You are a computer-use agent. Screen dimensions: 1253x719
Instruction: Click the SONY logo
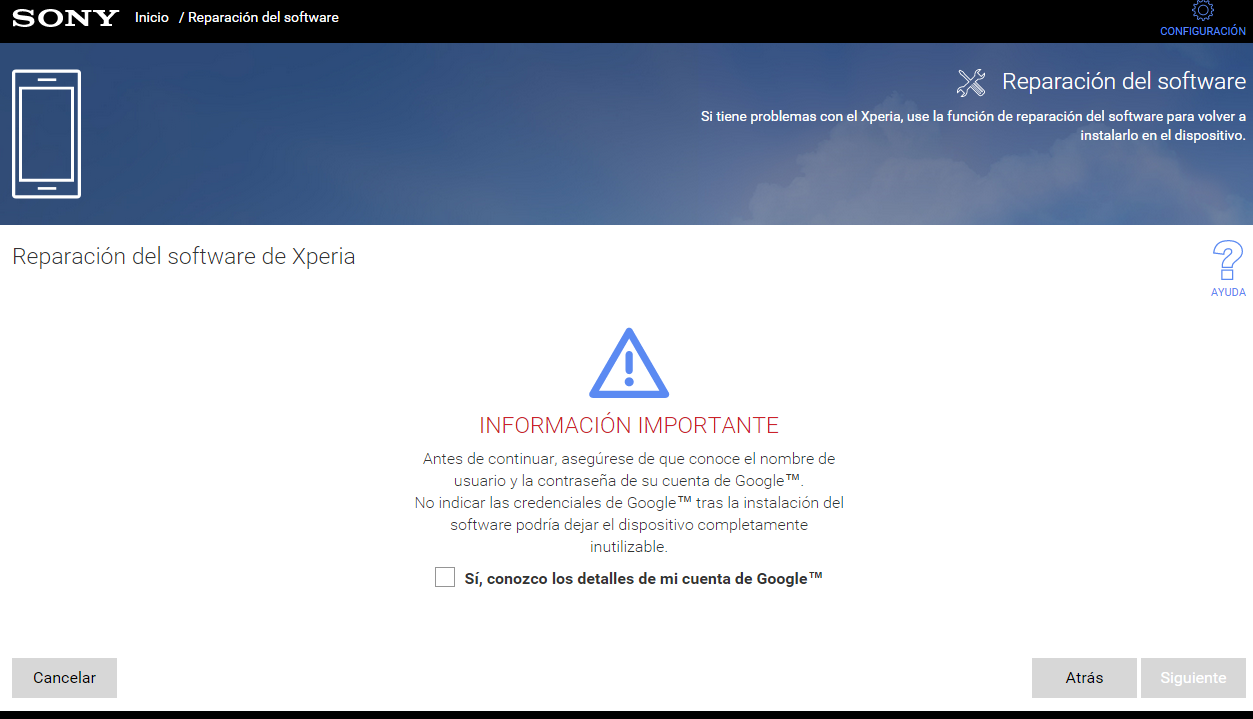(x=65, y=18)
